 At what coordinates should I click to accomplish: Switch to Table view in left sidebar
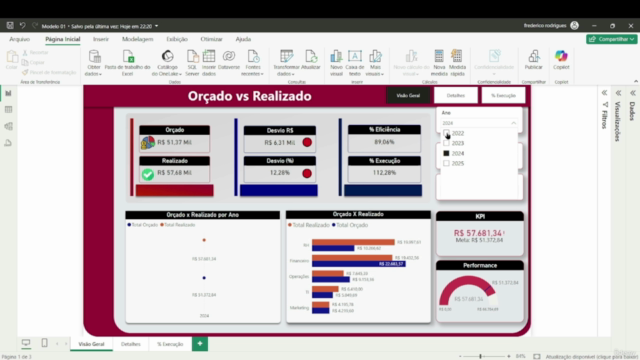point(9,109)
